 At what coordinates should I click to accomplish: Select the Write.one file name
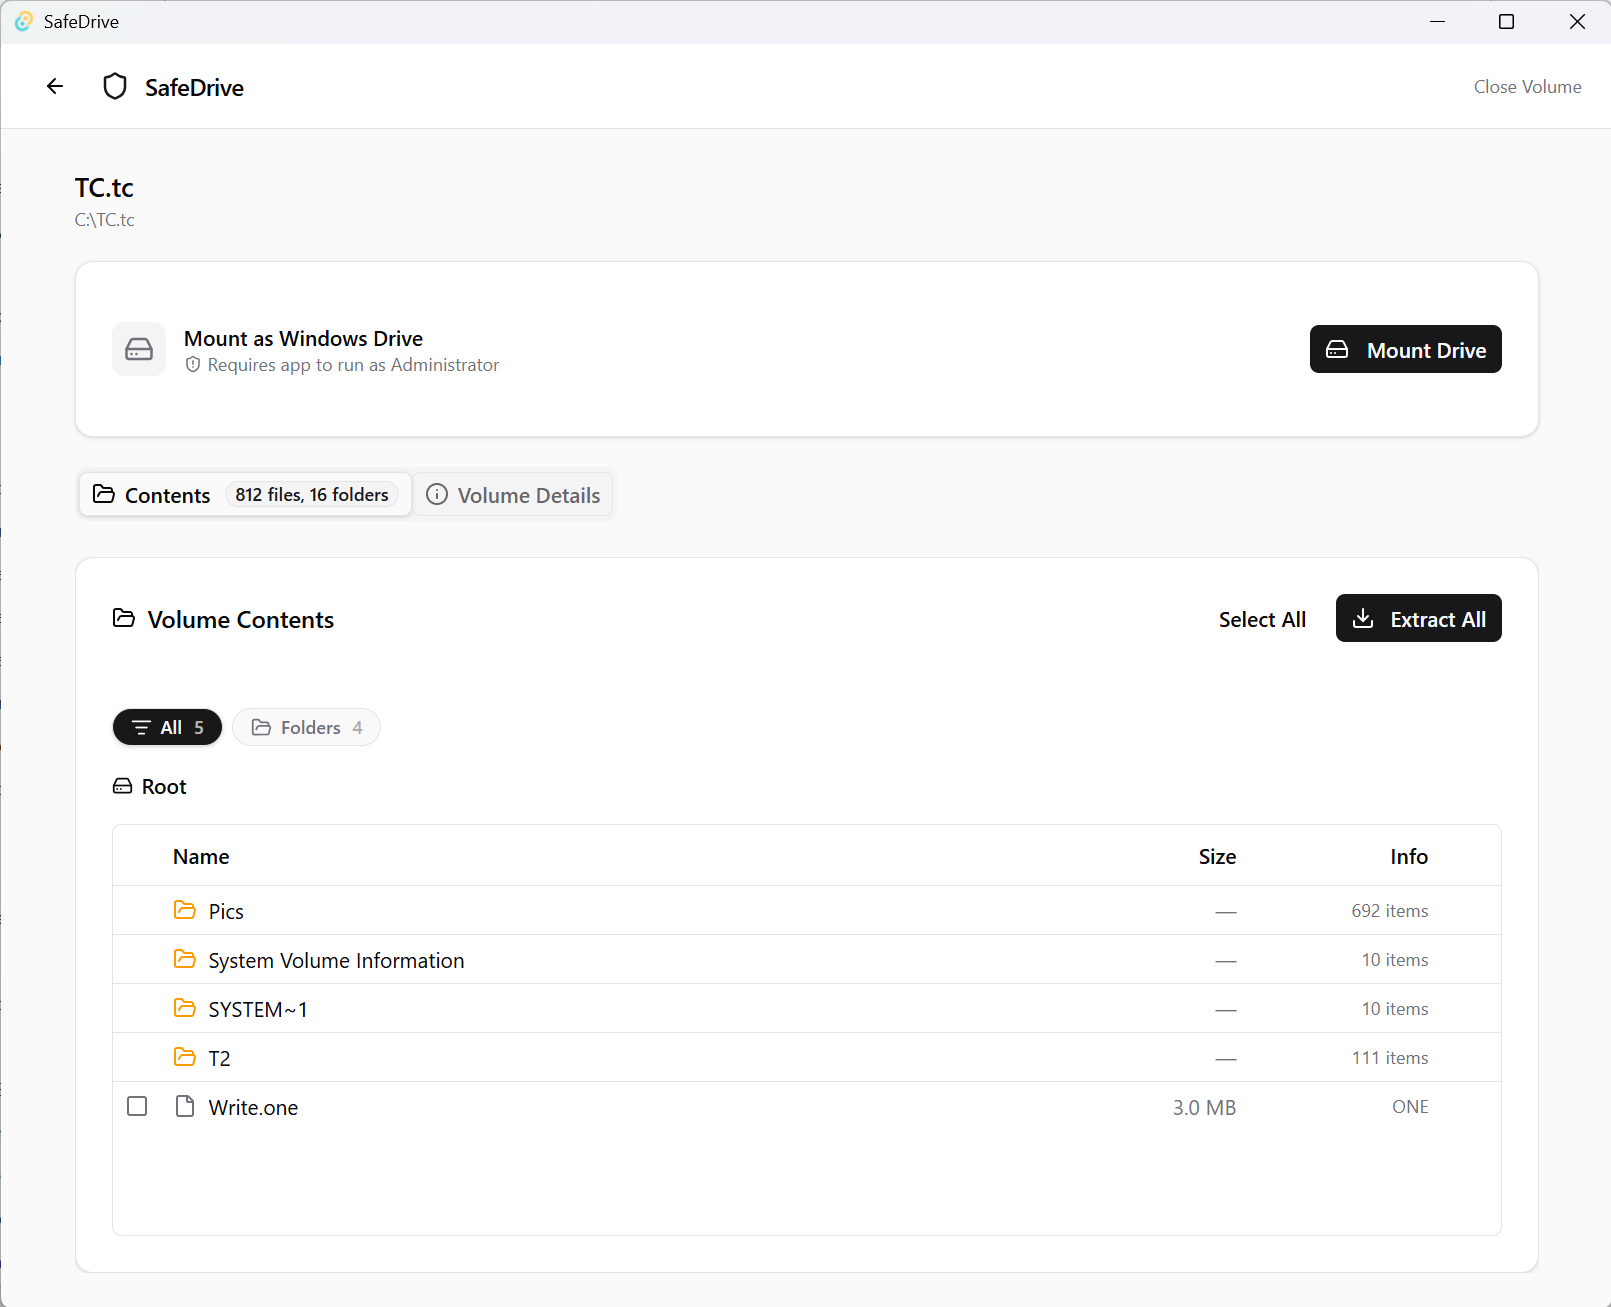(253, 1108)
